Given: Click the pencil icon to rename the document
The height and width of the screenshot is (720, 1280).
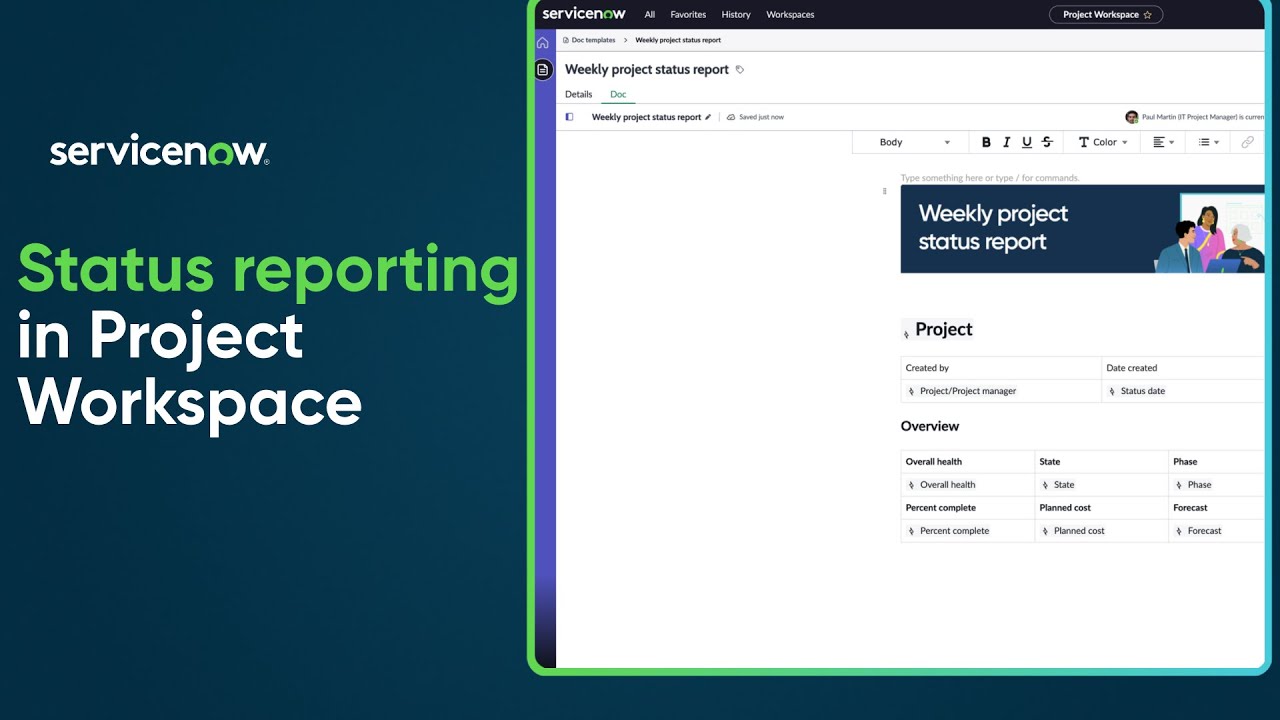Looking at the screenshot, I should click(708, 117).
